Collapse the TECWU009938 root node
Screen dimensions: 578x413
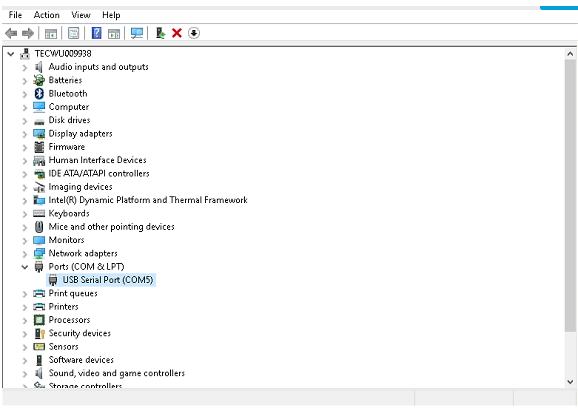pos(11,54)
